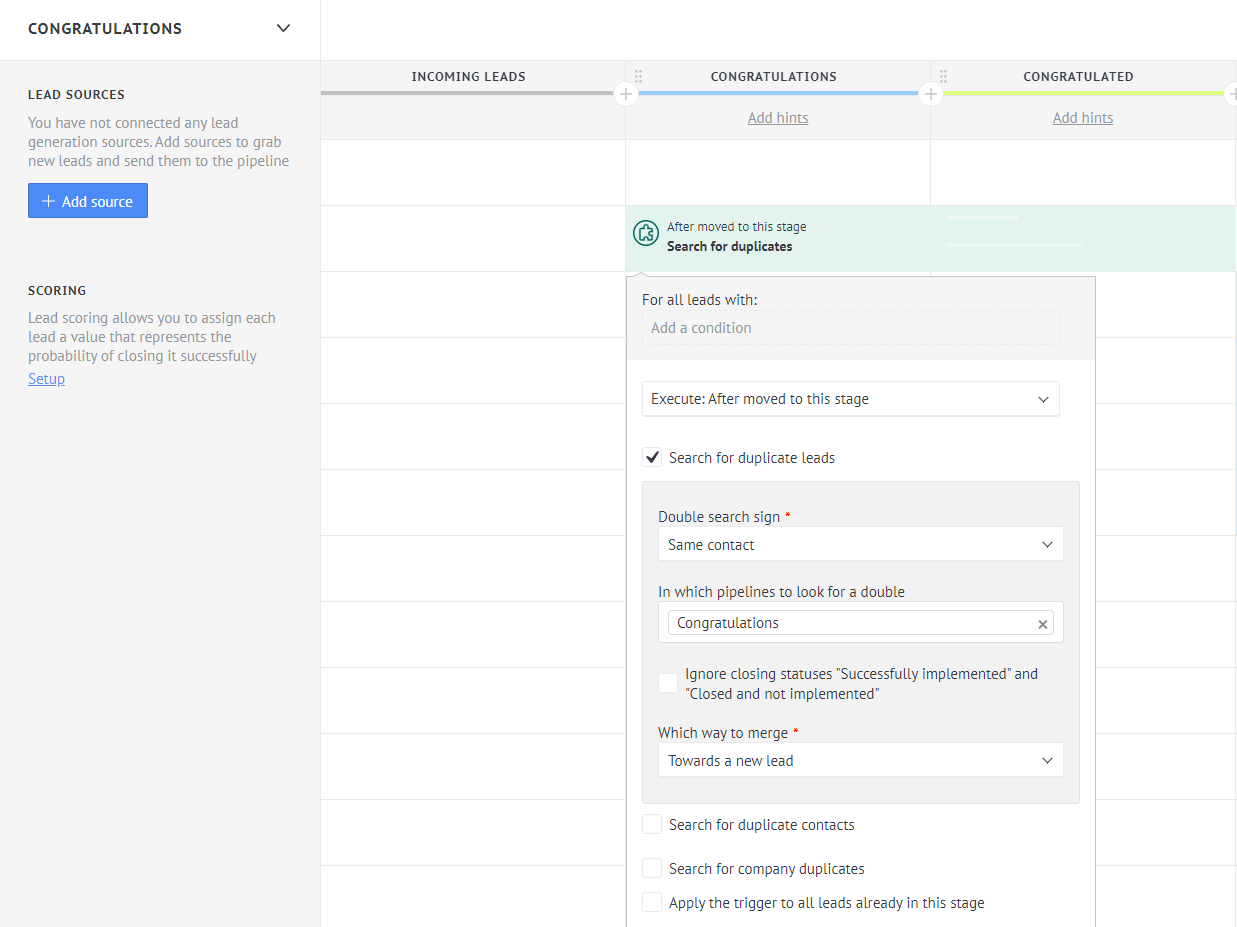
Task: Click the Add source button
Action: [88, 201]
